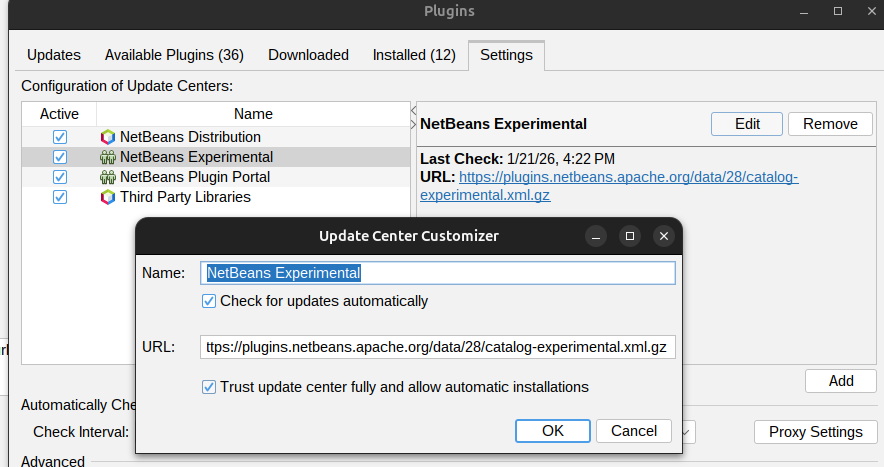Screen dimensions: 884x467
Task: Click the NetBeans Distribution cube icon
Action: (x=108, y=137)
